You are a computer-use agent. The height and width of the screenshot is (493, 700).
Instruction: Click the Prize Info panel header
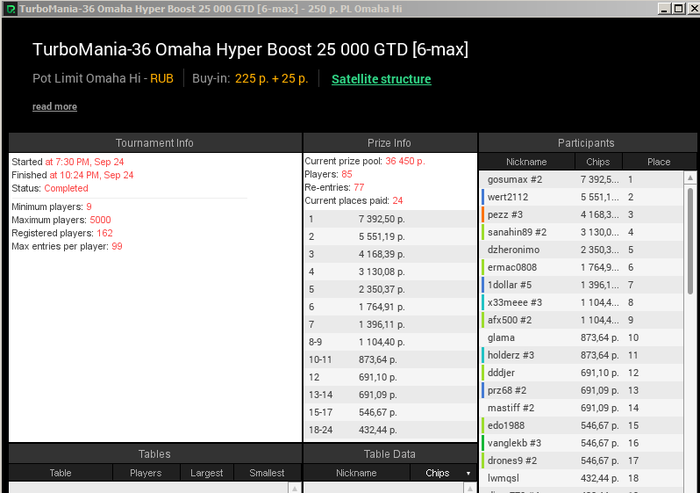(x=389, y=143)
